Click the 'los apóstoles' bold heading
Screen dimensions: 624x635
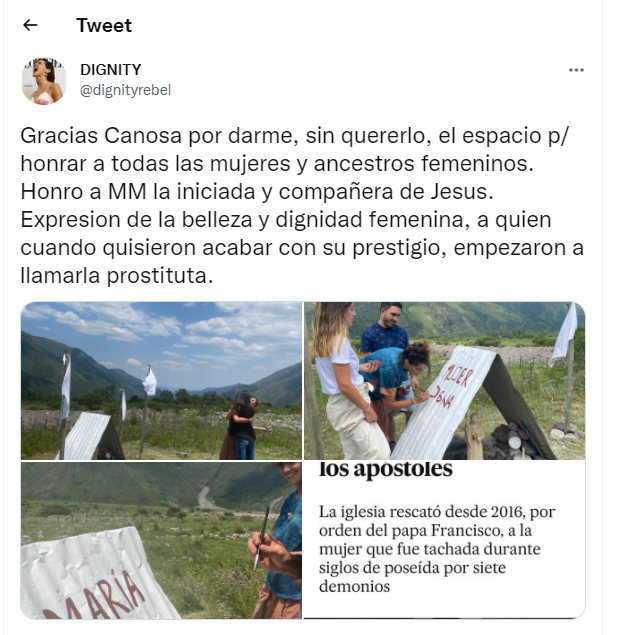tap(385, 469)
